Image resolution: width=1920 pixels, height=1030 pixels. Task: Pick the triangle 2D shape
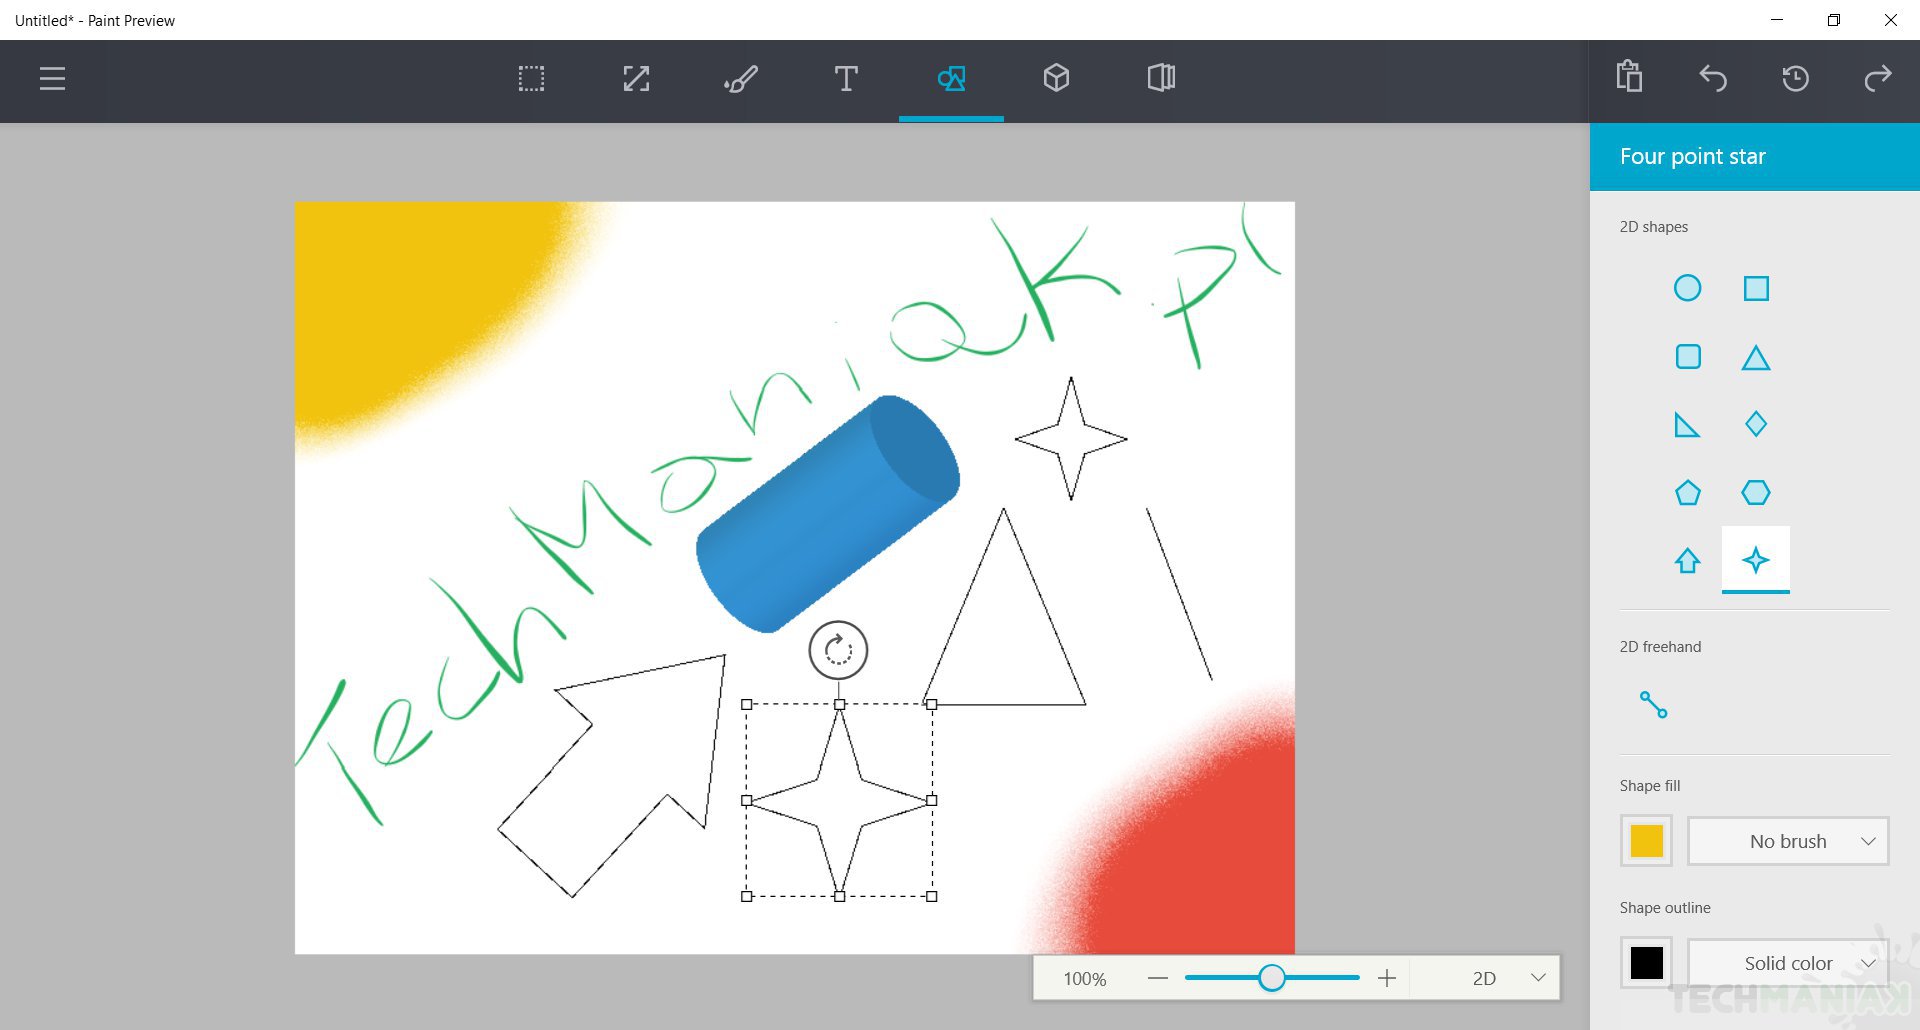click(x=1755, y=358)
